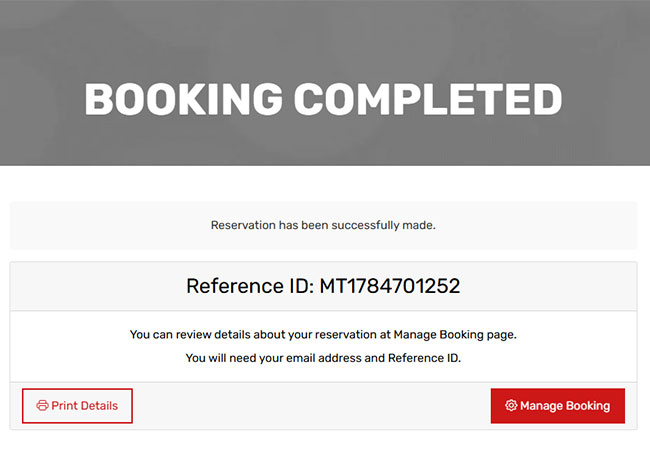Click the BOOKING COMPLETED heading
This screenshot has height=450, width=650.
(x=323, y=99)
